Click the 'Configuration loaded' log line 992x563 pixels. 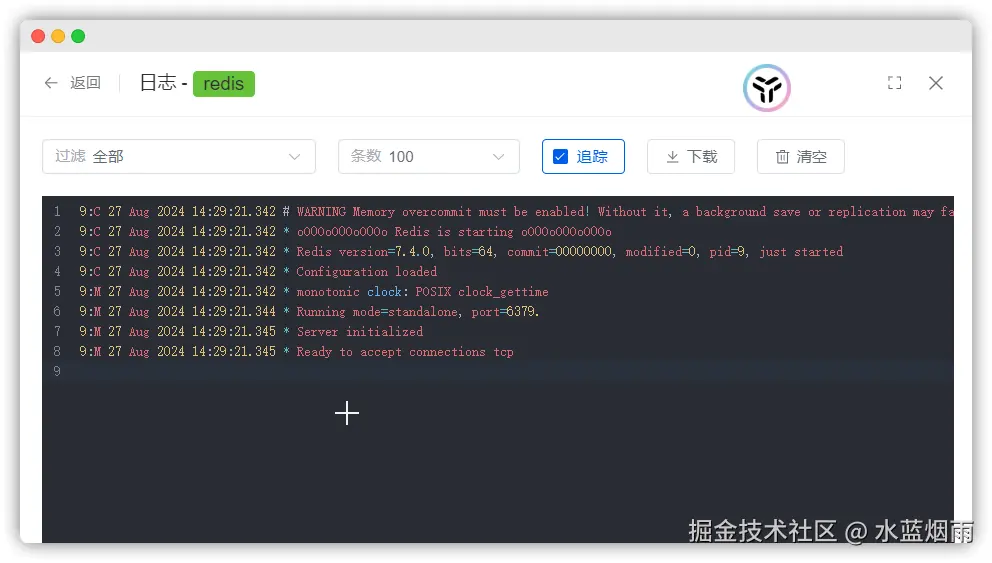click(257, 271)
